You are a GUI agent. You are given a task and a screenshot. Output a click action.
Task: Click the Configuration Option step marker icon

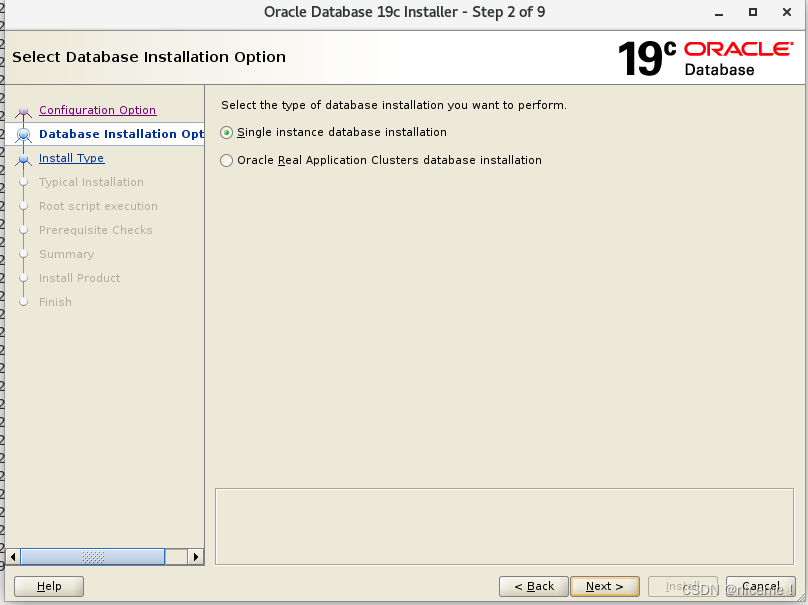click(x=23, y=110)
